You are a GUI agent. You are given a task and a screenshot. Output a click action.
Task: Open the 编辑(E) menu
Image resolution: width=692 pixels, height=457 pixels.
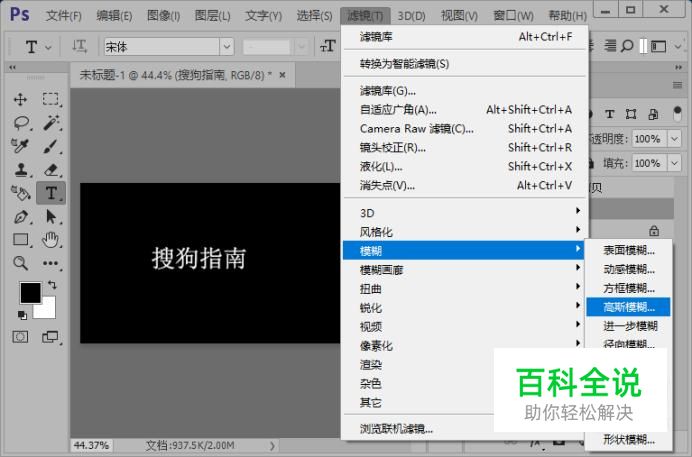114,16
